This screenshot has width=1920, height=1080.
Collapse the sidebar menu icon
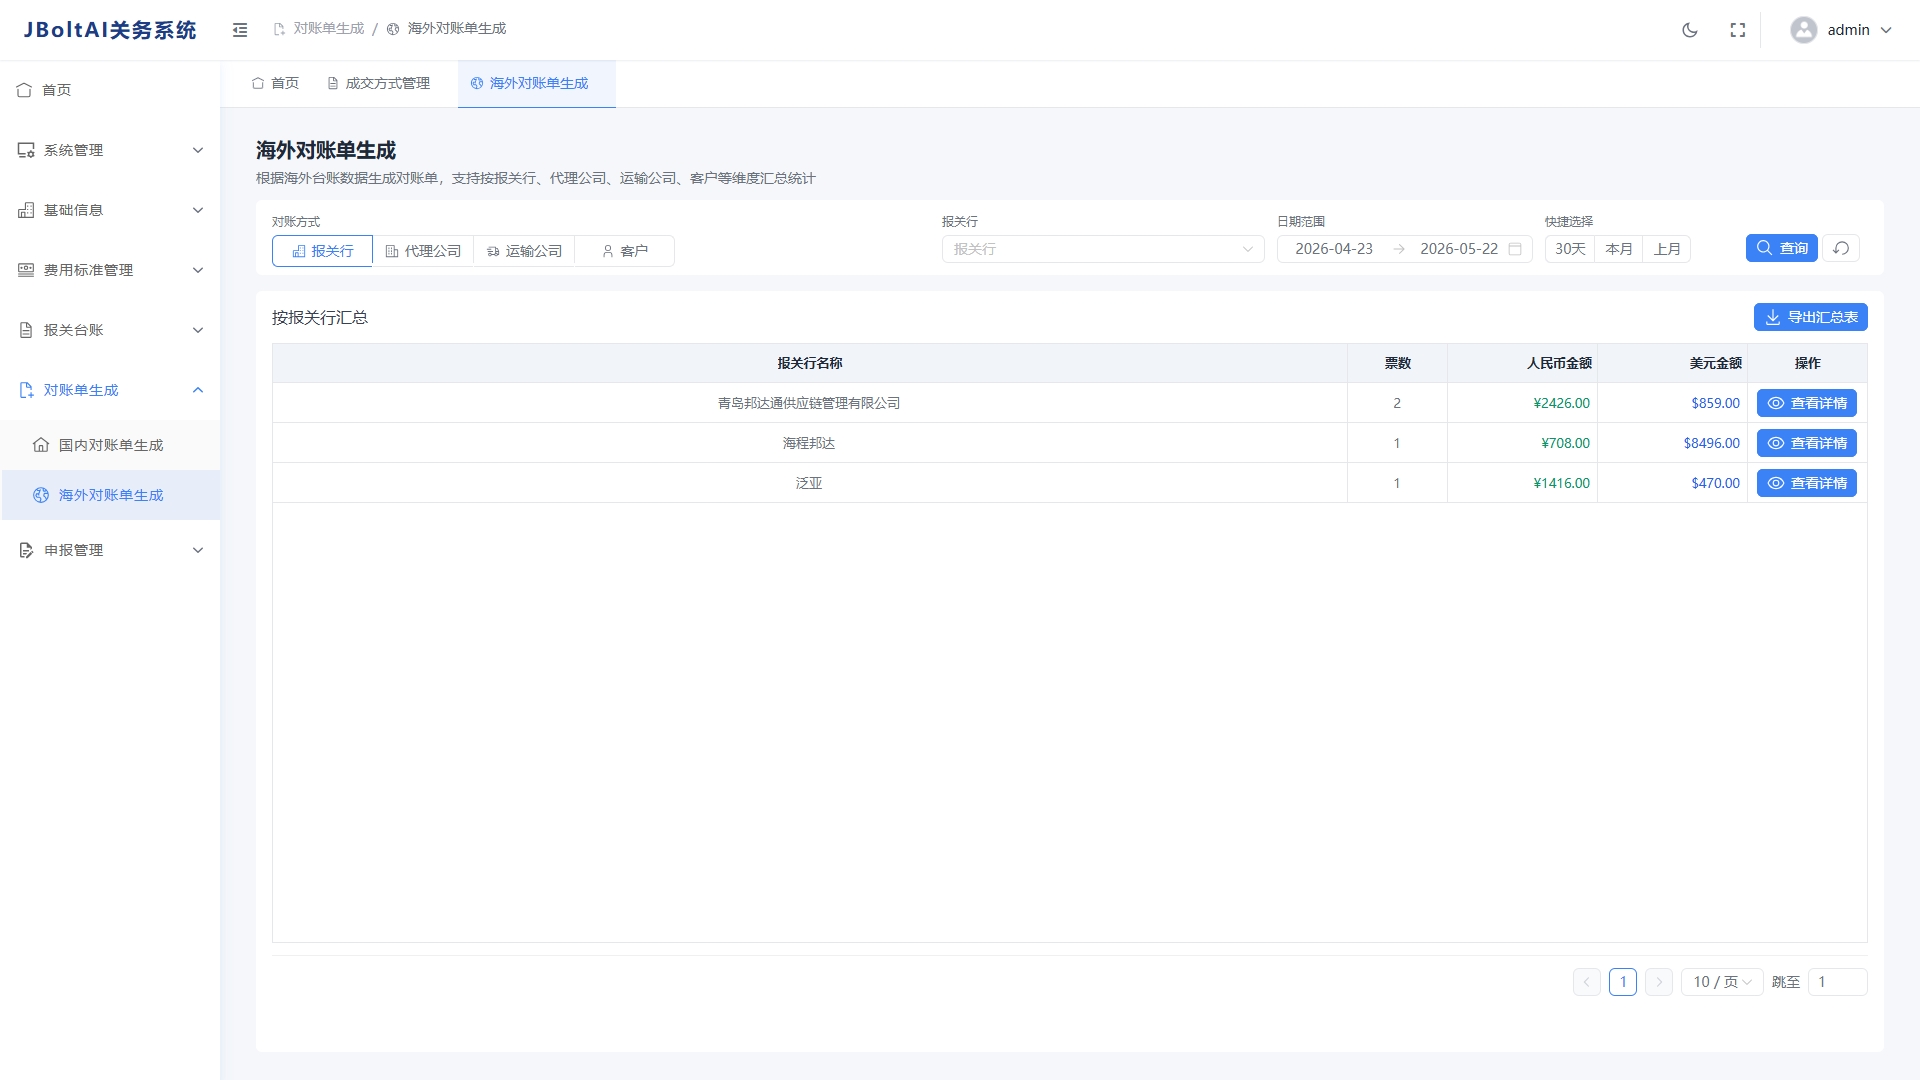[240, 30]
